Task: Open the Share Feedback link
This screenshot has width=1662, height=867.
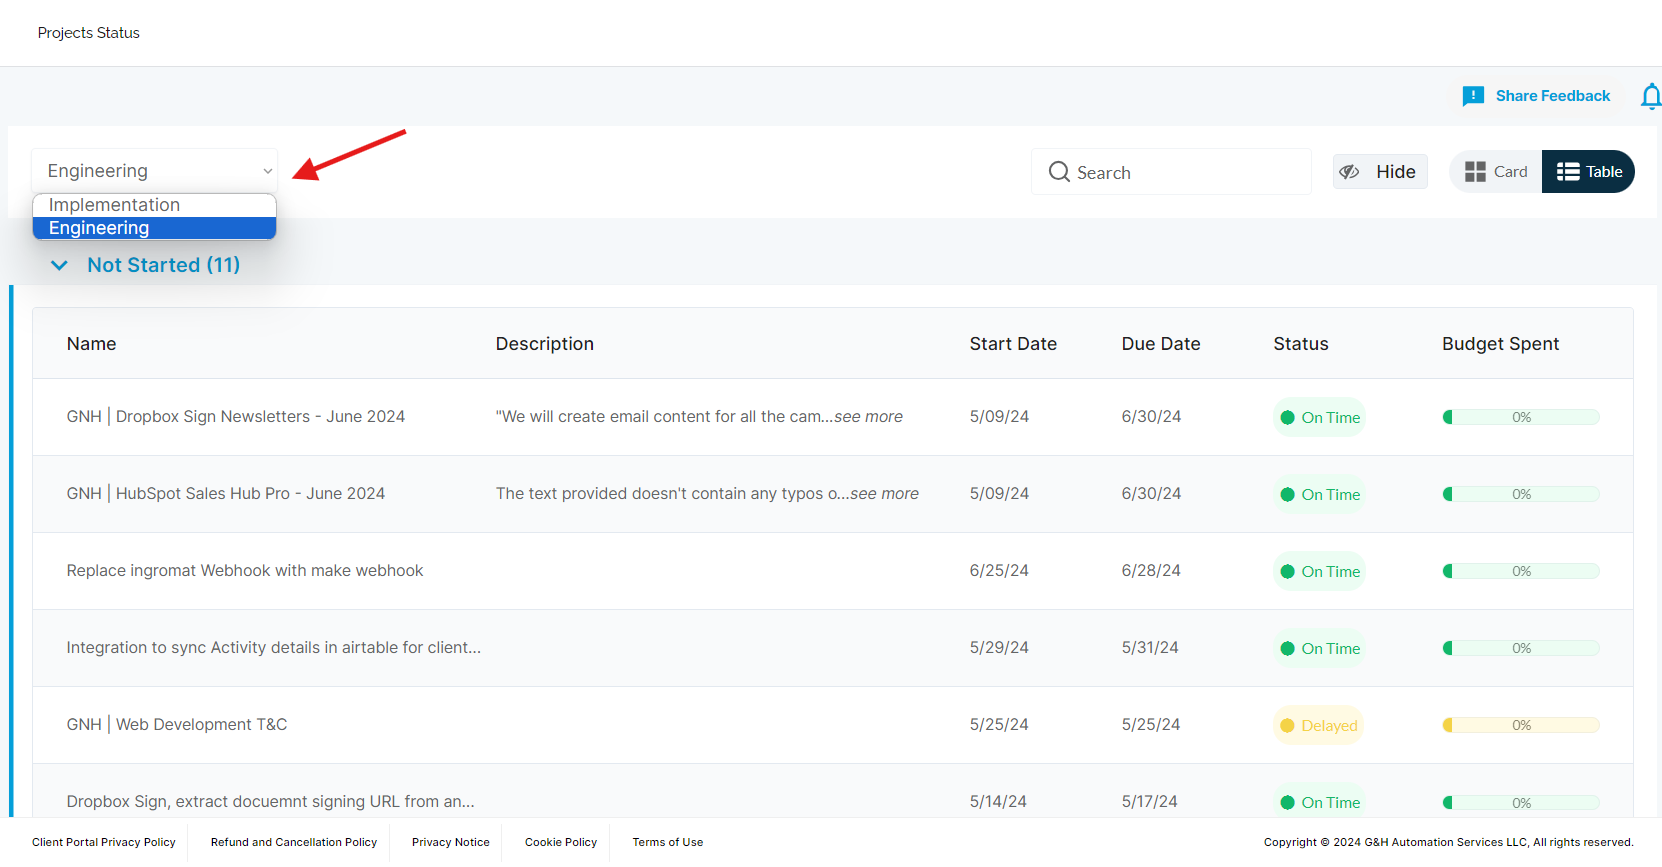Action: click(1552, 96)
